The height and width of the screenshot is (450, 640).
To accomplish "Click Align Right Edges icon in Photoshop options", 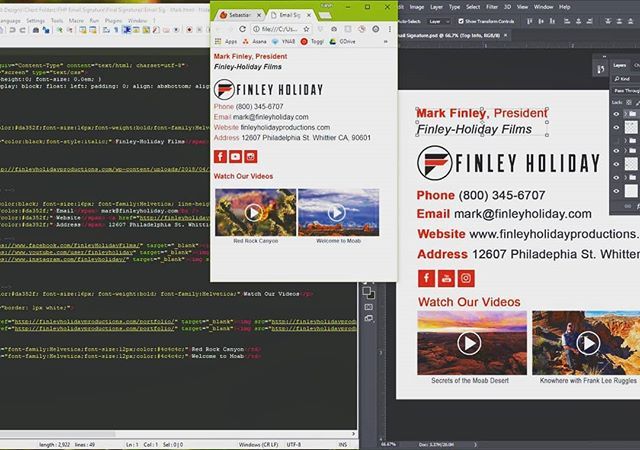I will coord(590,21).
